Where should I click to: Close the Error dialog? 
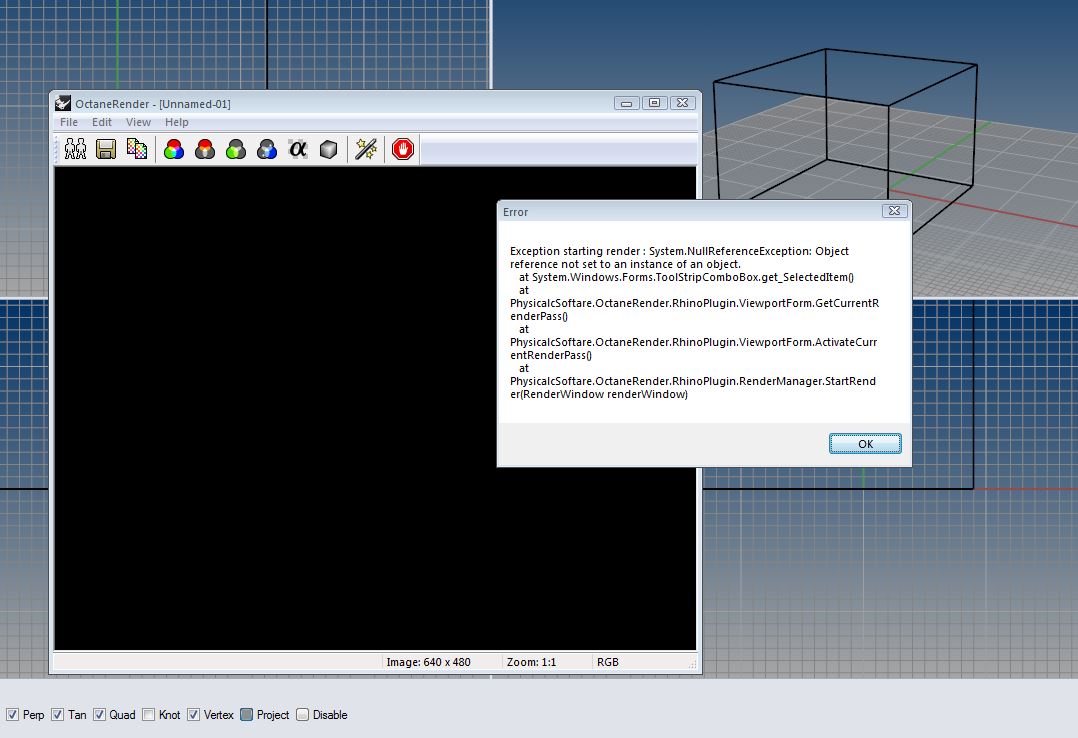click(894, 211)
